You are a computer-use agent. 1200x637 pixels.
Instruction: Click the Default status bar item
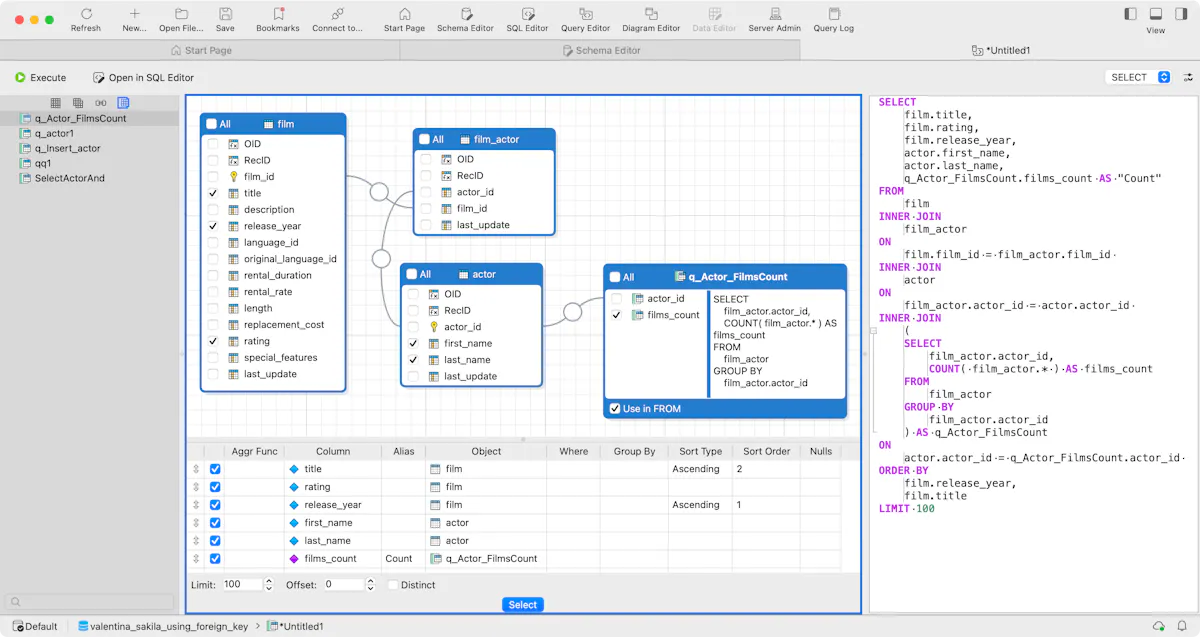pos(35,627)
